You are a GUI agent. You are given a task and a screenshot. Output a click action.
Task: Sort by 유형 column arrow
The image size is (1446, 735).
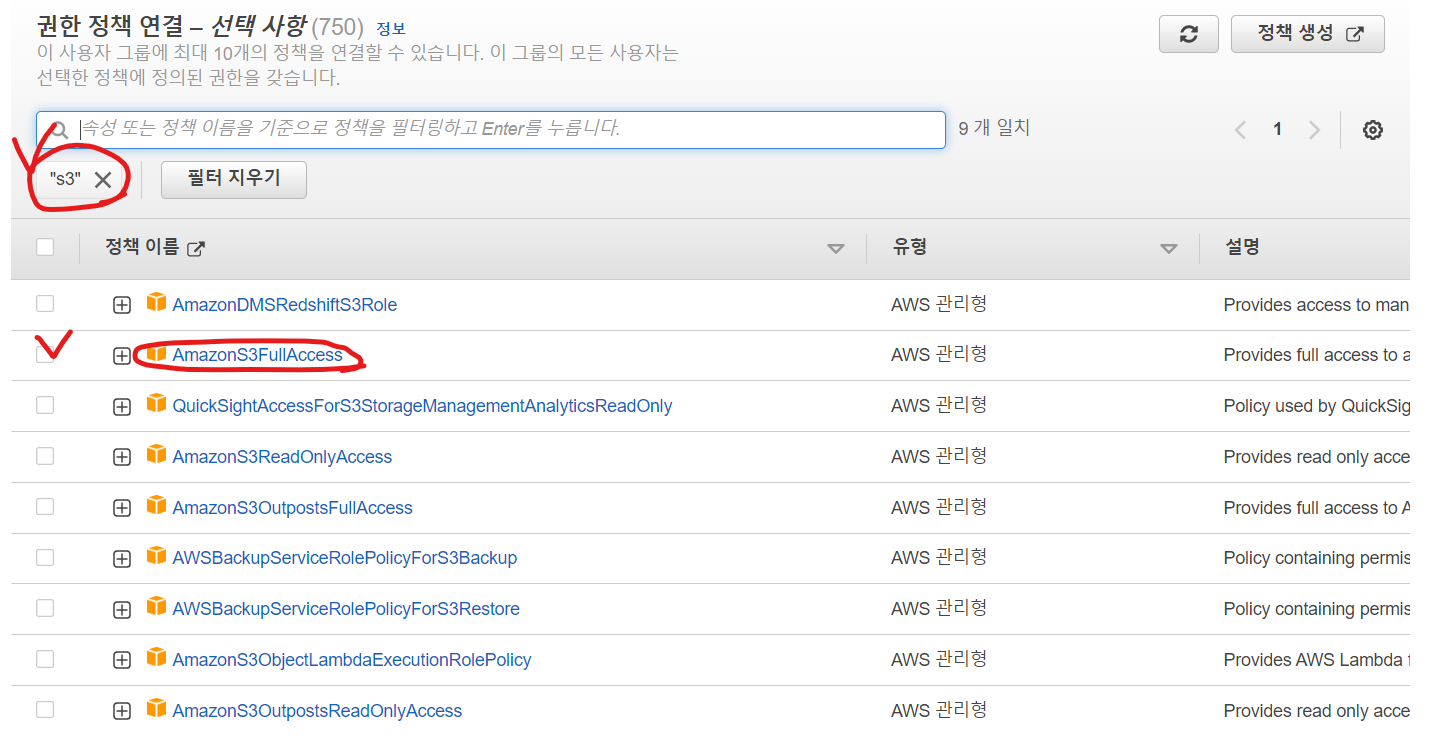click(1169, 249)
